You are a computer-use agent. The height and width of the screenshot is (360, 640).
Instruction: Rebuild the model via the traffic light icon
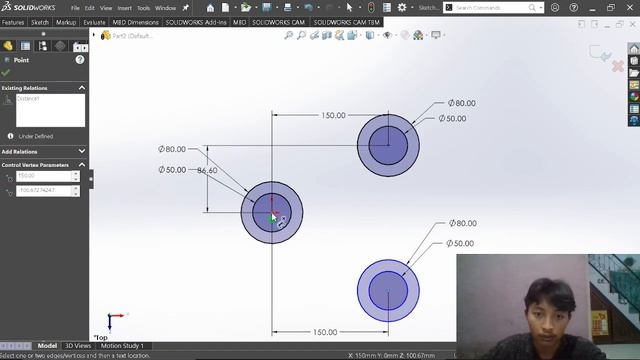(x=371, y=8)
